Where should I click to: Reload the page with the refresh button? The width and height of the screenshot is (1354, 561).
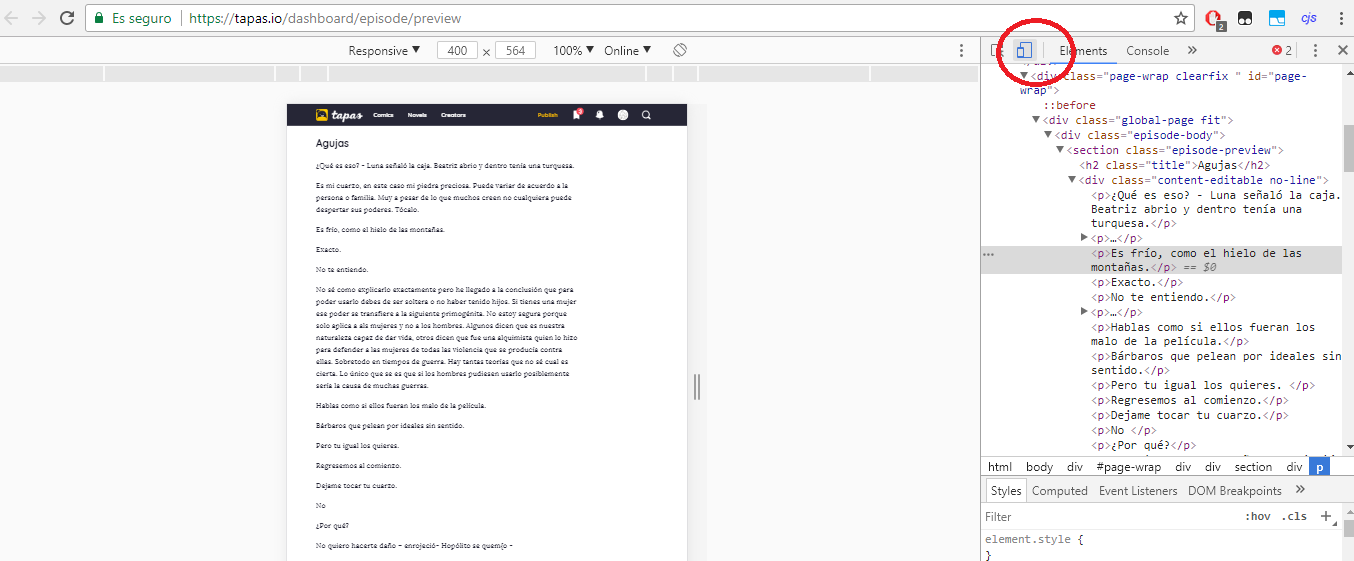point(67,18)
